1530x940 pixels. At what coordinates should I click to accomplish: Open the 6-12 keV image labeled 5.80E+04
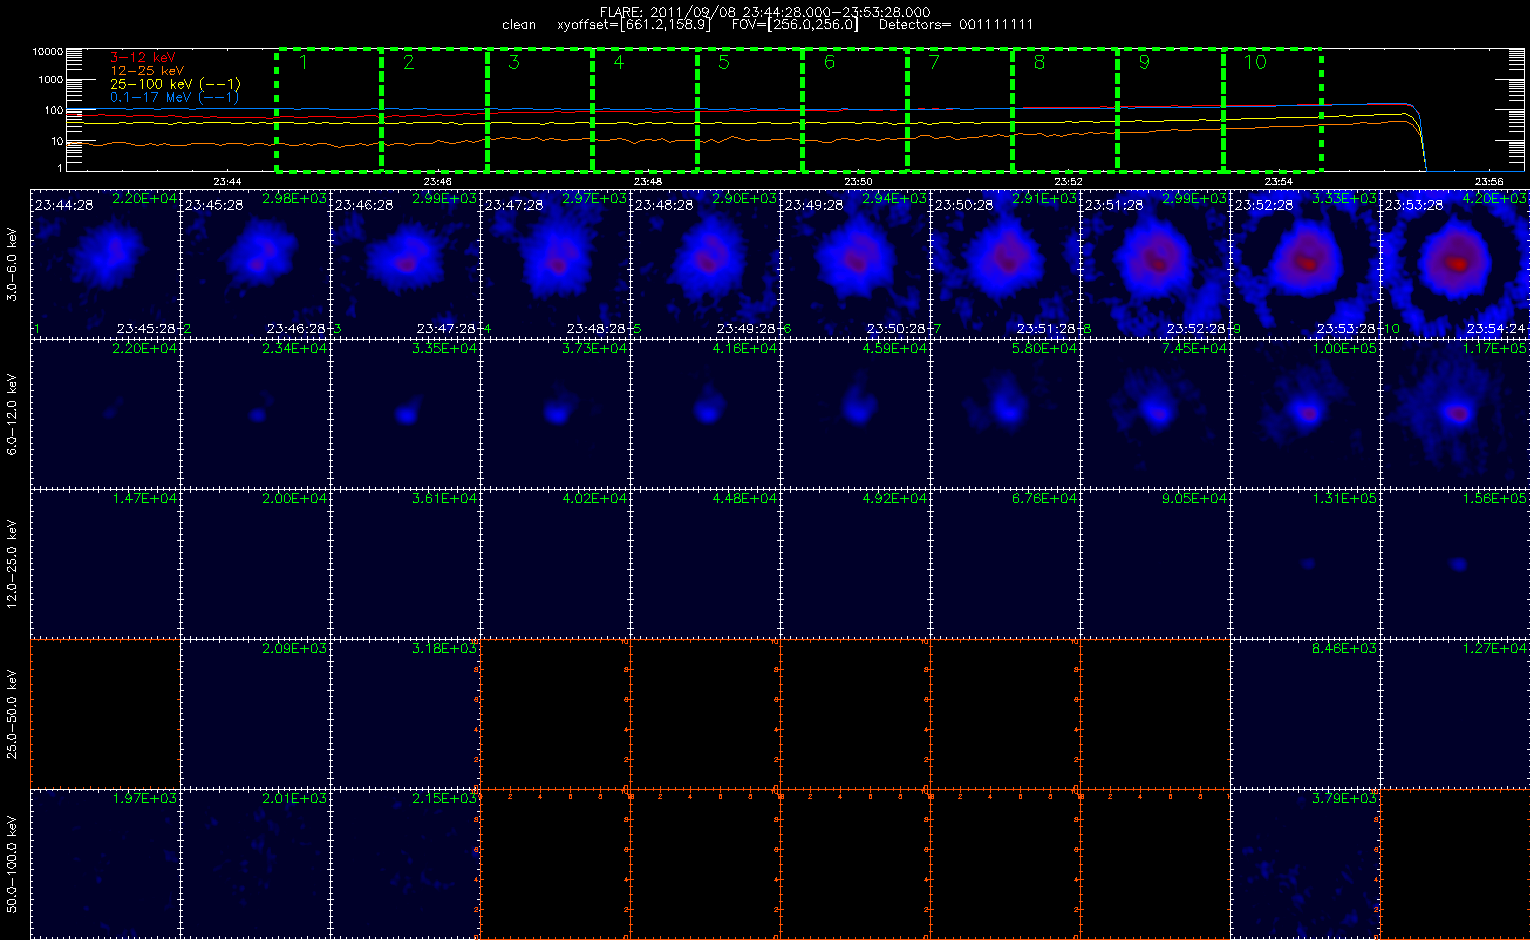pos(1006,413)
